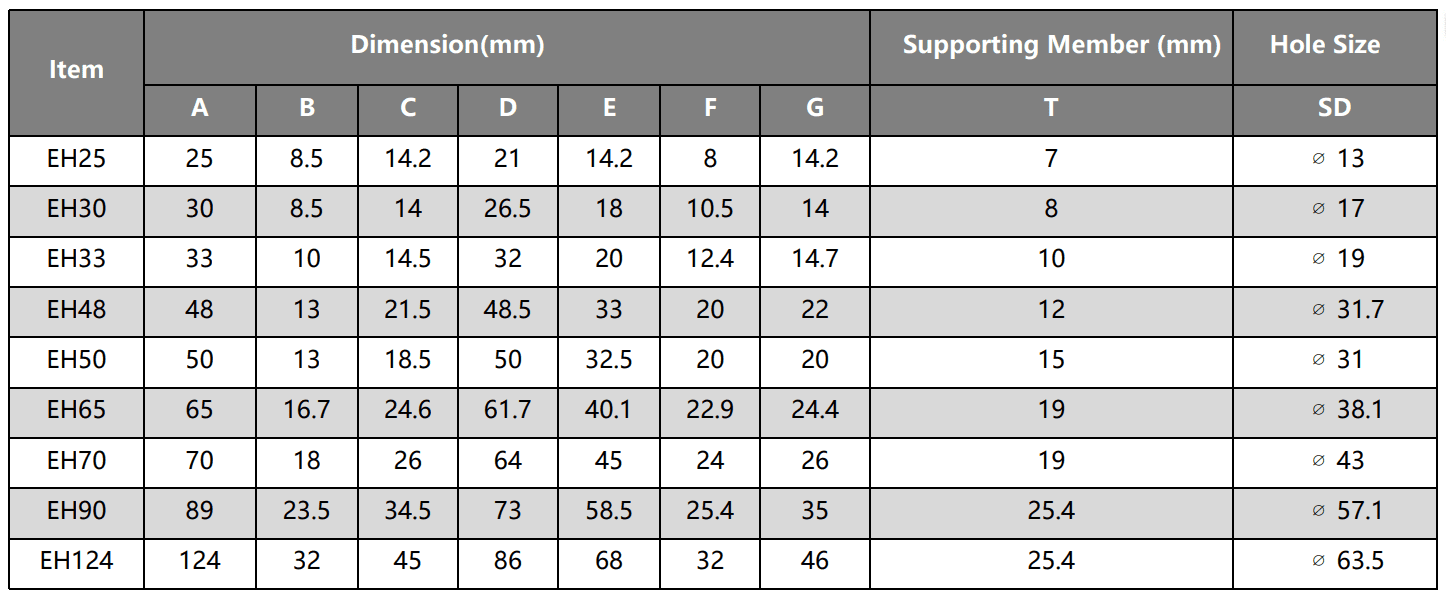This screenshot has height=598, width=1446.
Task: Click the EH25 item cell
Action: coord(76,159)
